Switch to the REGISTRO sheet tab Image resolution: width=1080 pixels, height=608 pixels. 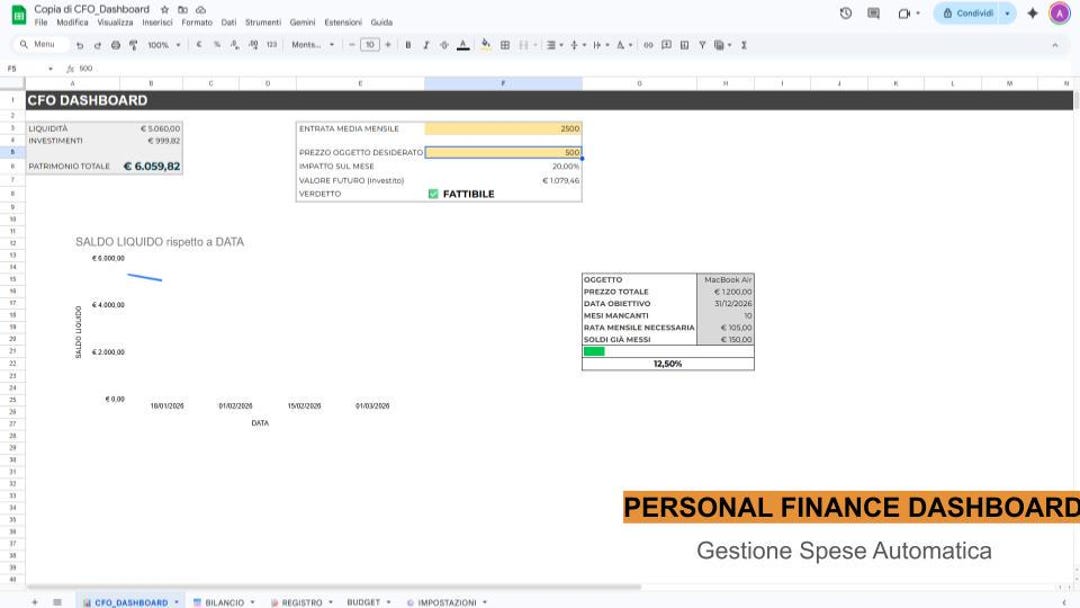(302, 602)
